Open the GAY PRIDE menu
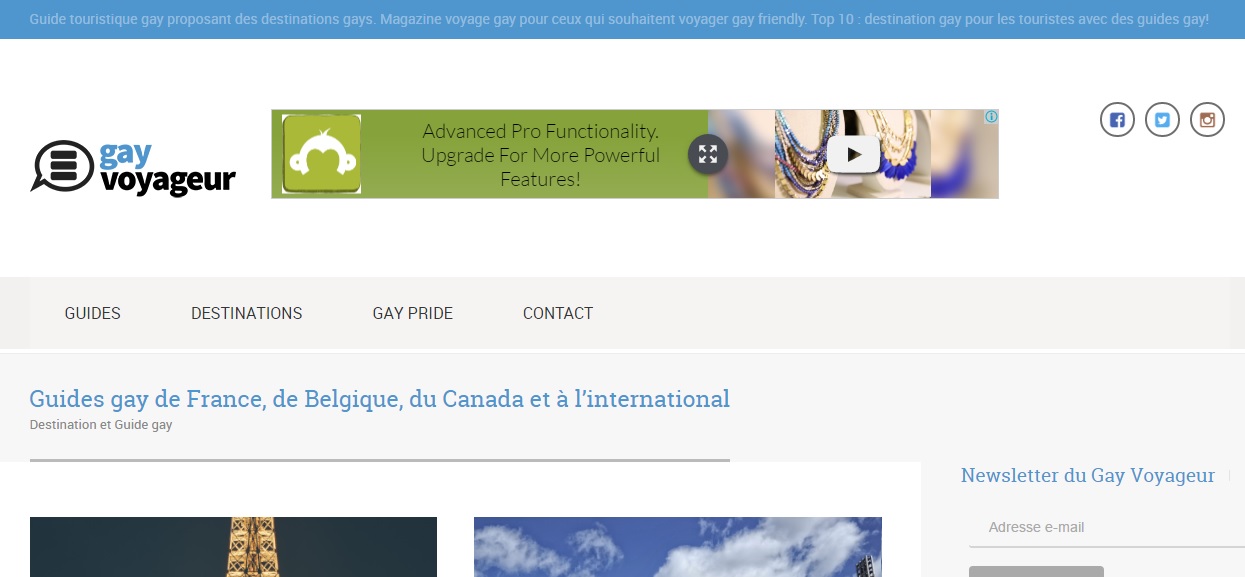Viewport: 1245px width, 577px height. point(413,313)
